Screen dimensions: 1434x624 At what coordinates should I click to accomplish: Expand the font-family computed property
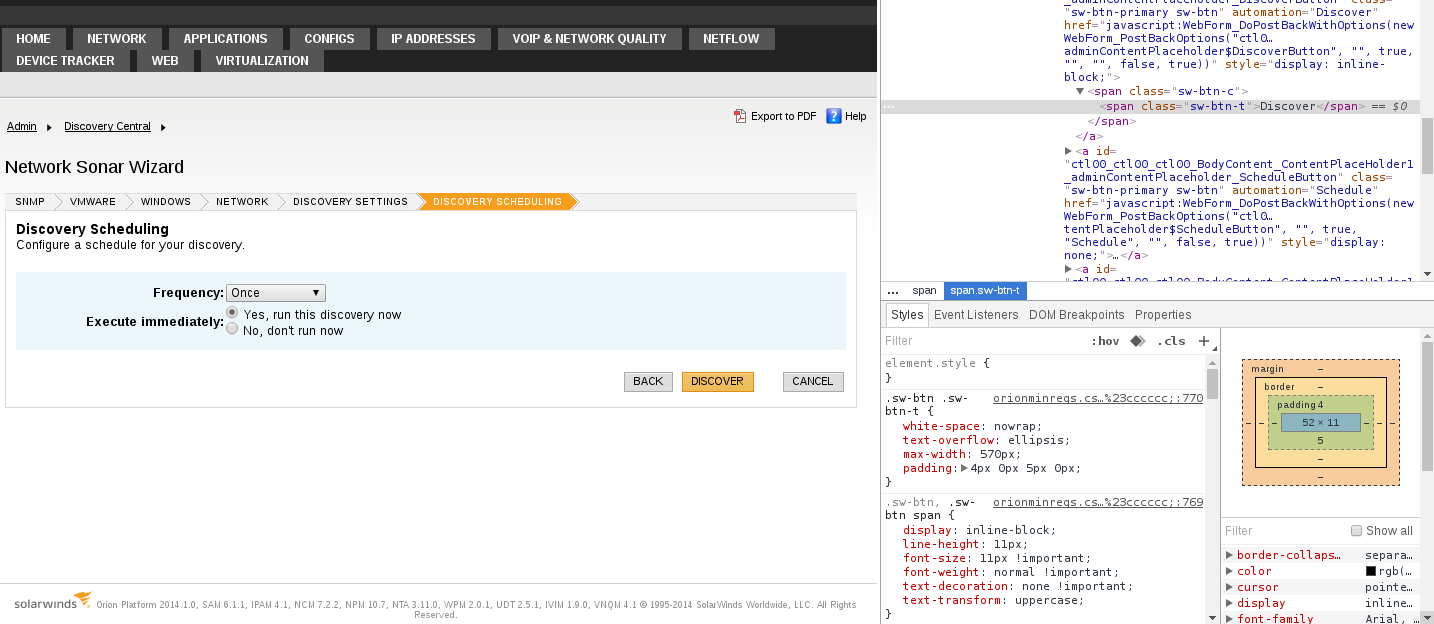pyautogui.click(x=1229, y=619)
